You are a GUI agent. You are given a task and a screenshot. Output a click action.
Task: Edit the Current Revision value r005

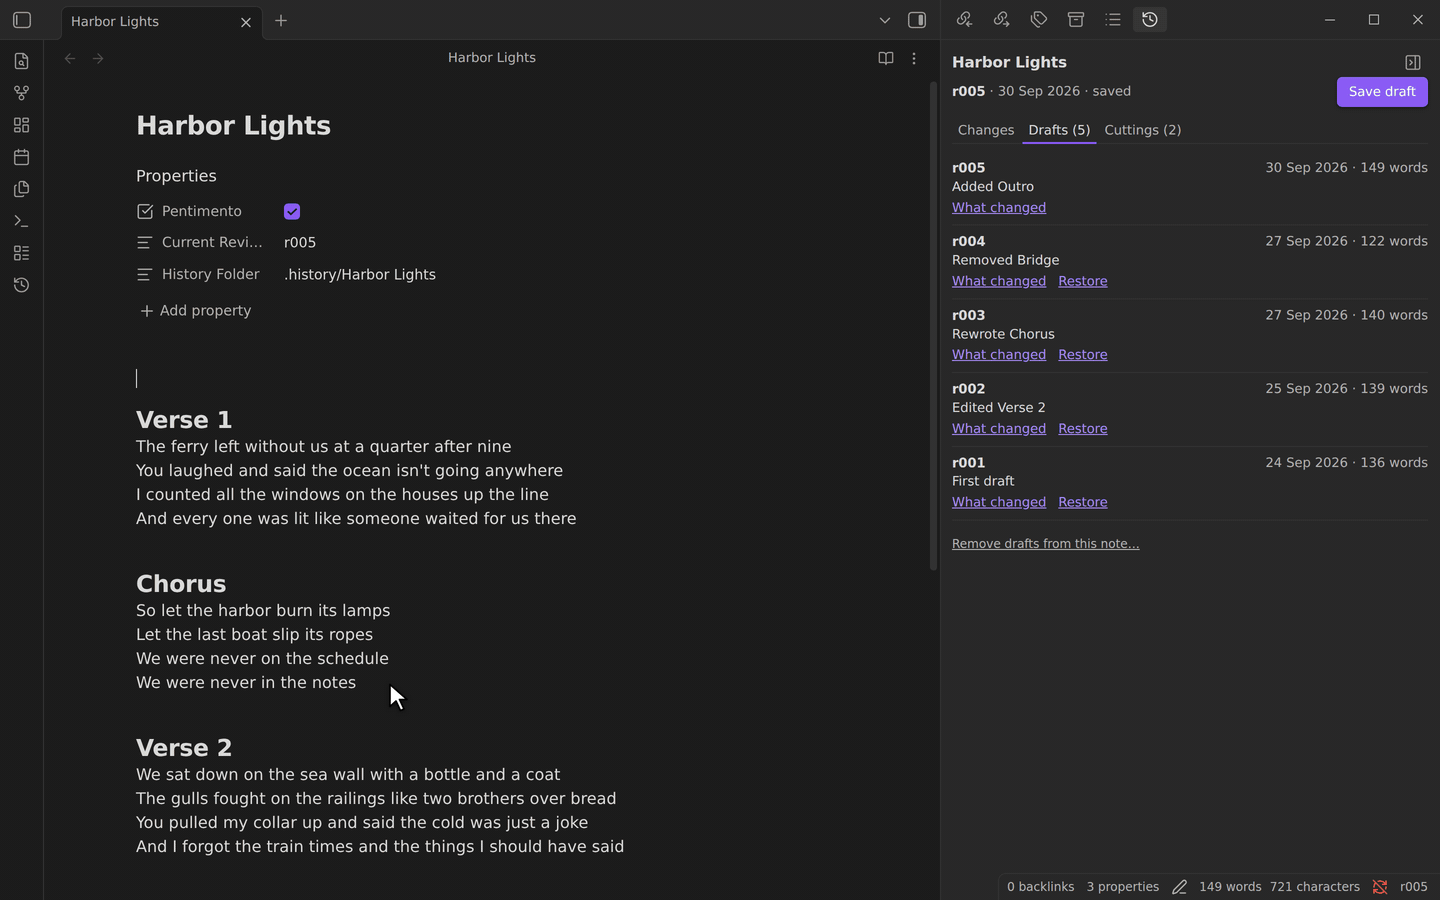[300, 243]
